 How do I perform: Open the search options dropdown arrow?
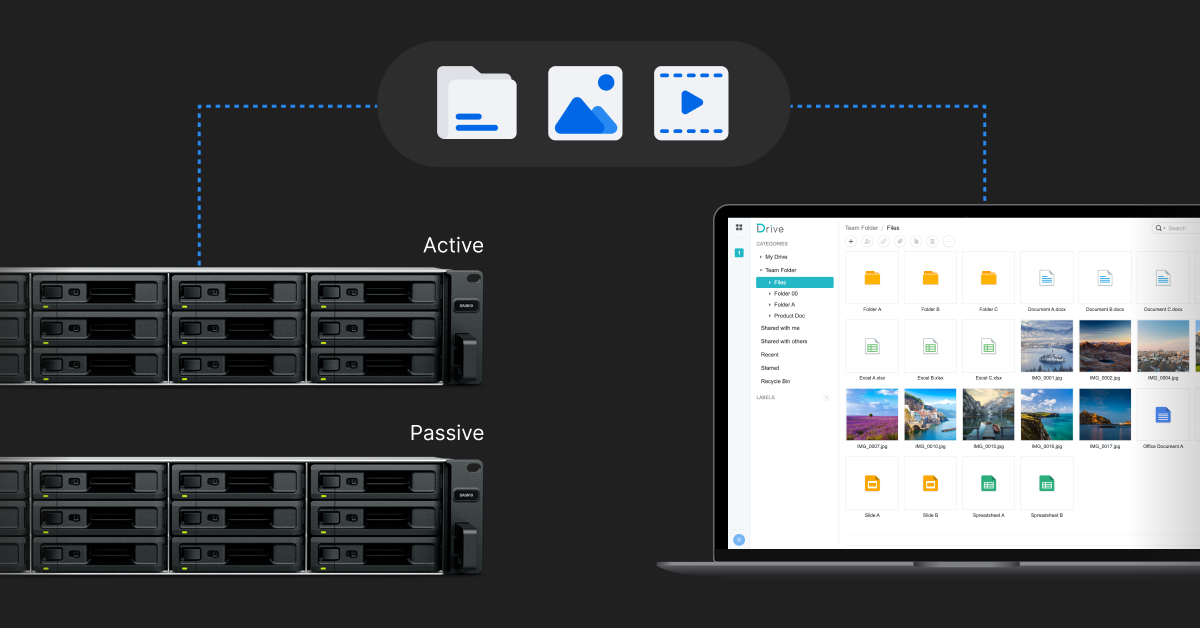(1164, 228)
